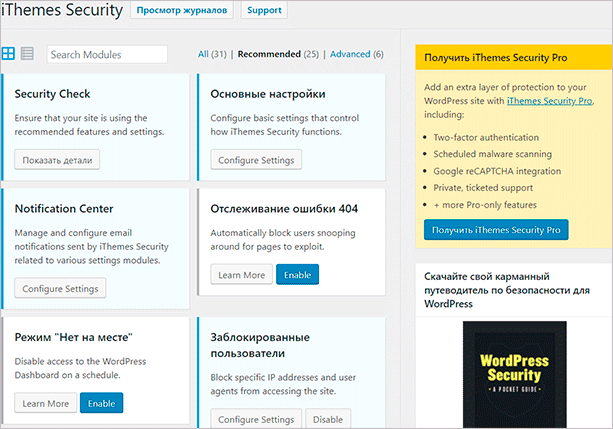Viewport: 613px width, 429px height.
Task: Open WordPress Security pocket guide cover
Action: [x=514, y=374]
